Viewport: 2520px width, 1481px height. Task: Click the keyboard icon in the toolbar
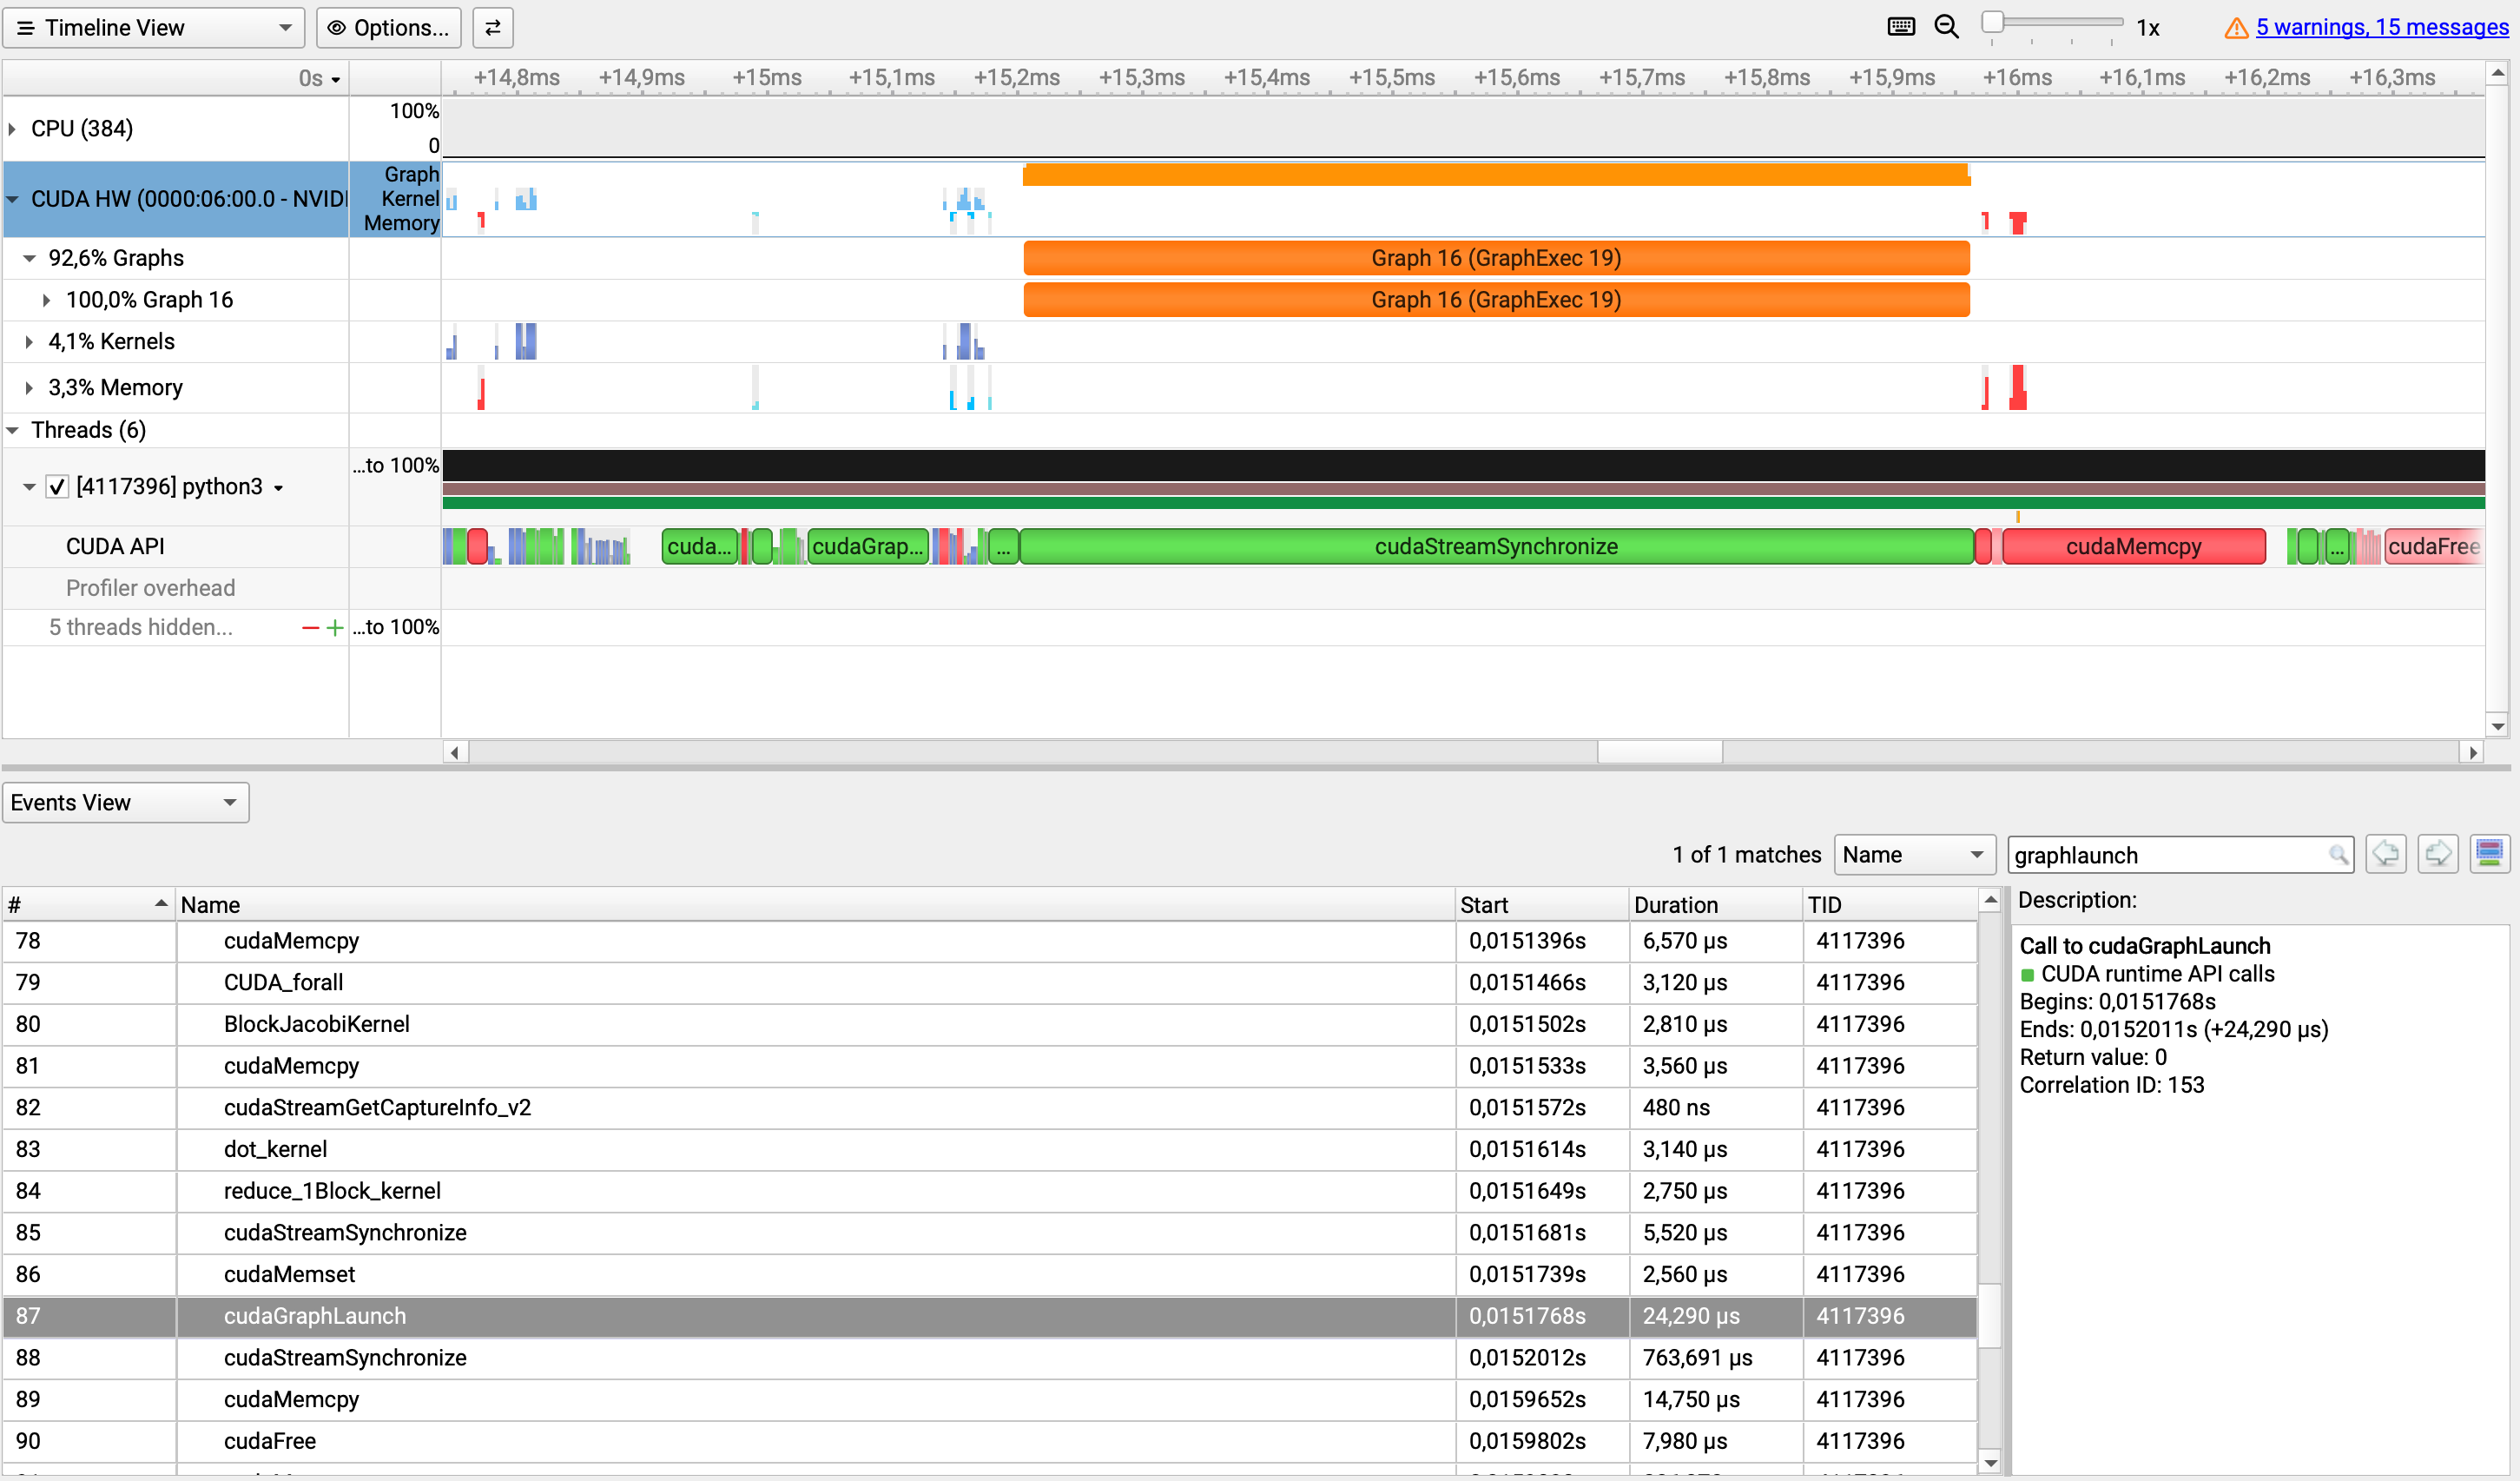(x=1901, y=27)
